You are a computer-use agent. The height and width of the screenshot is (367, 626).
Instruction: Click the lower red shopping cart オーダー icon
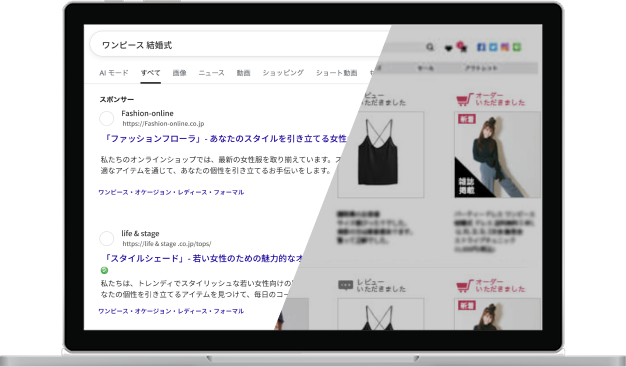[x=464, y=286]
